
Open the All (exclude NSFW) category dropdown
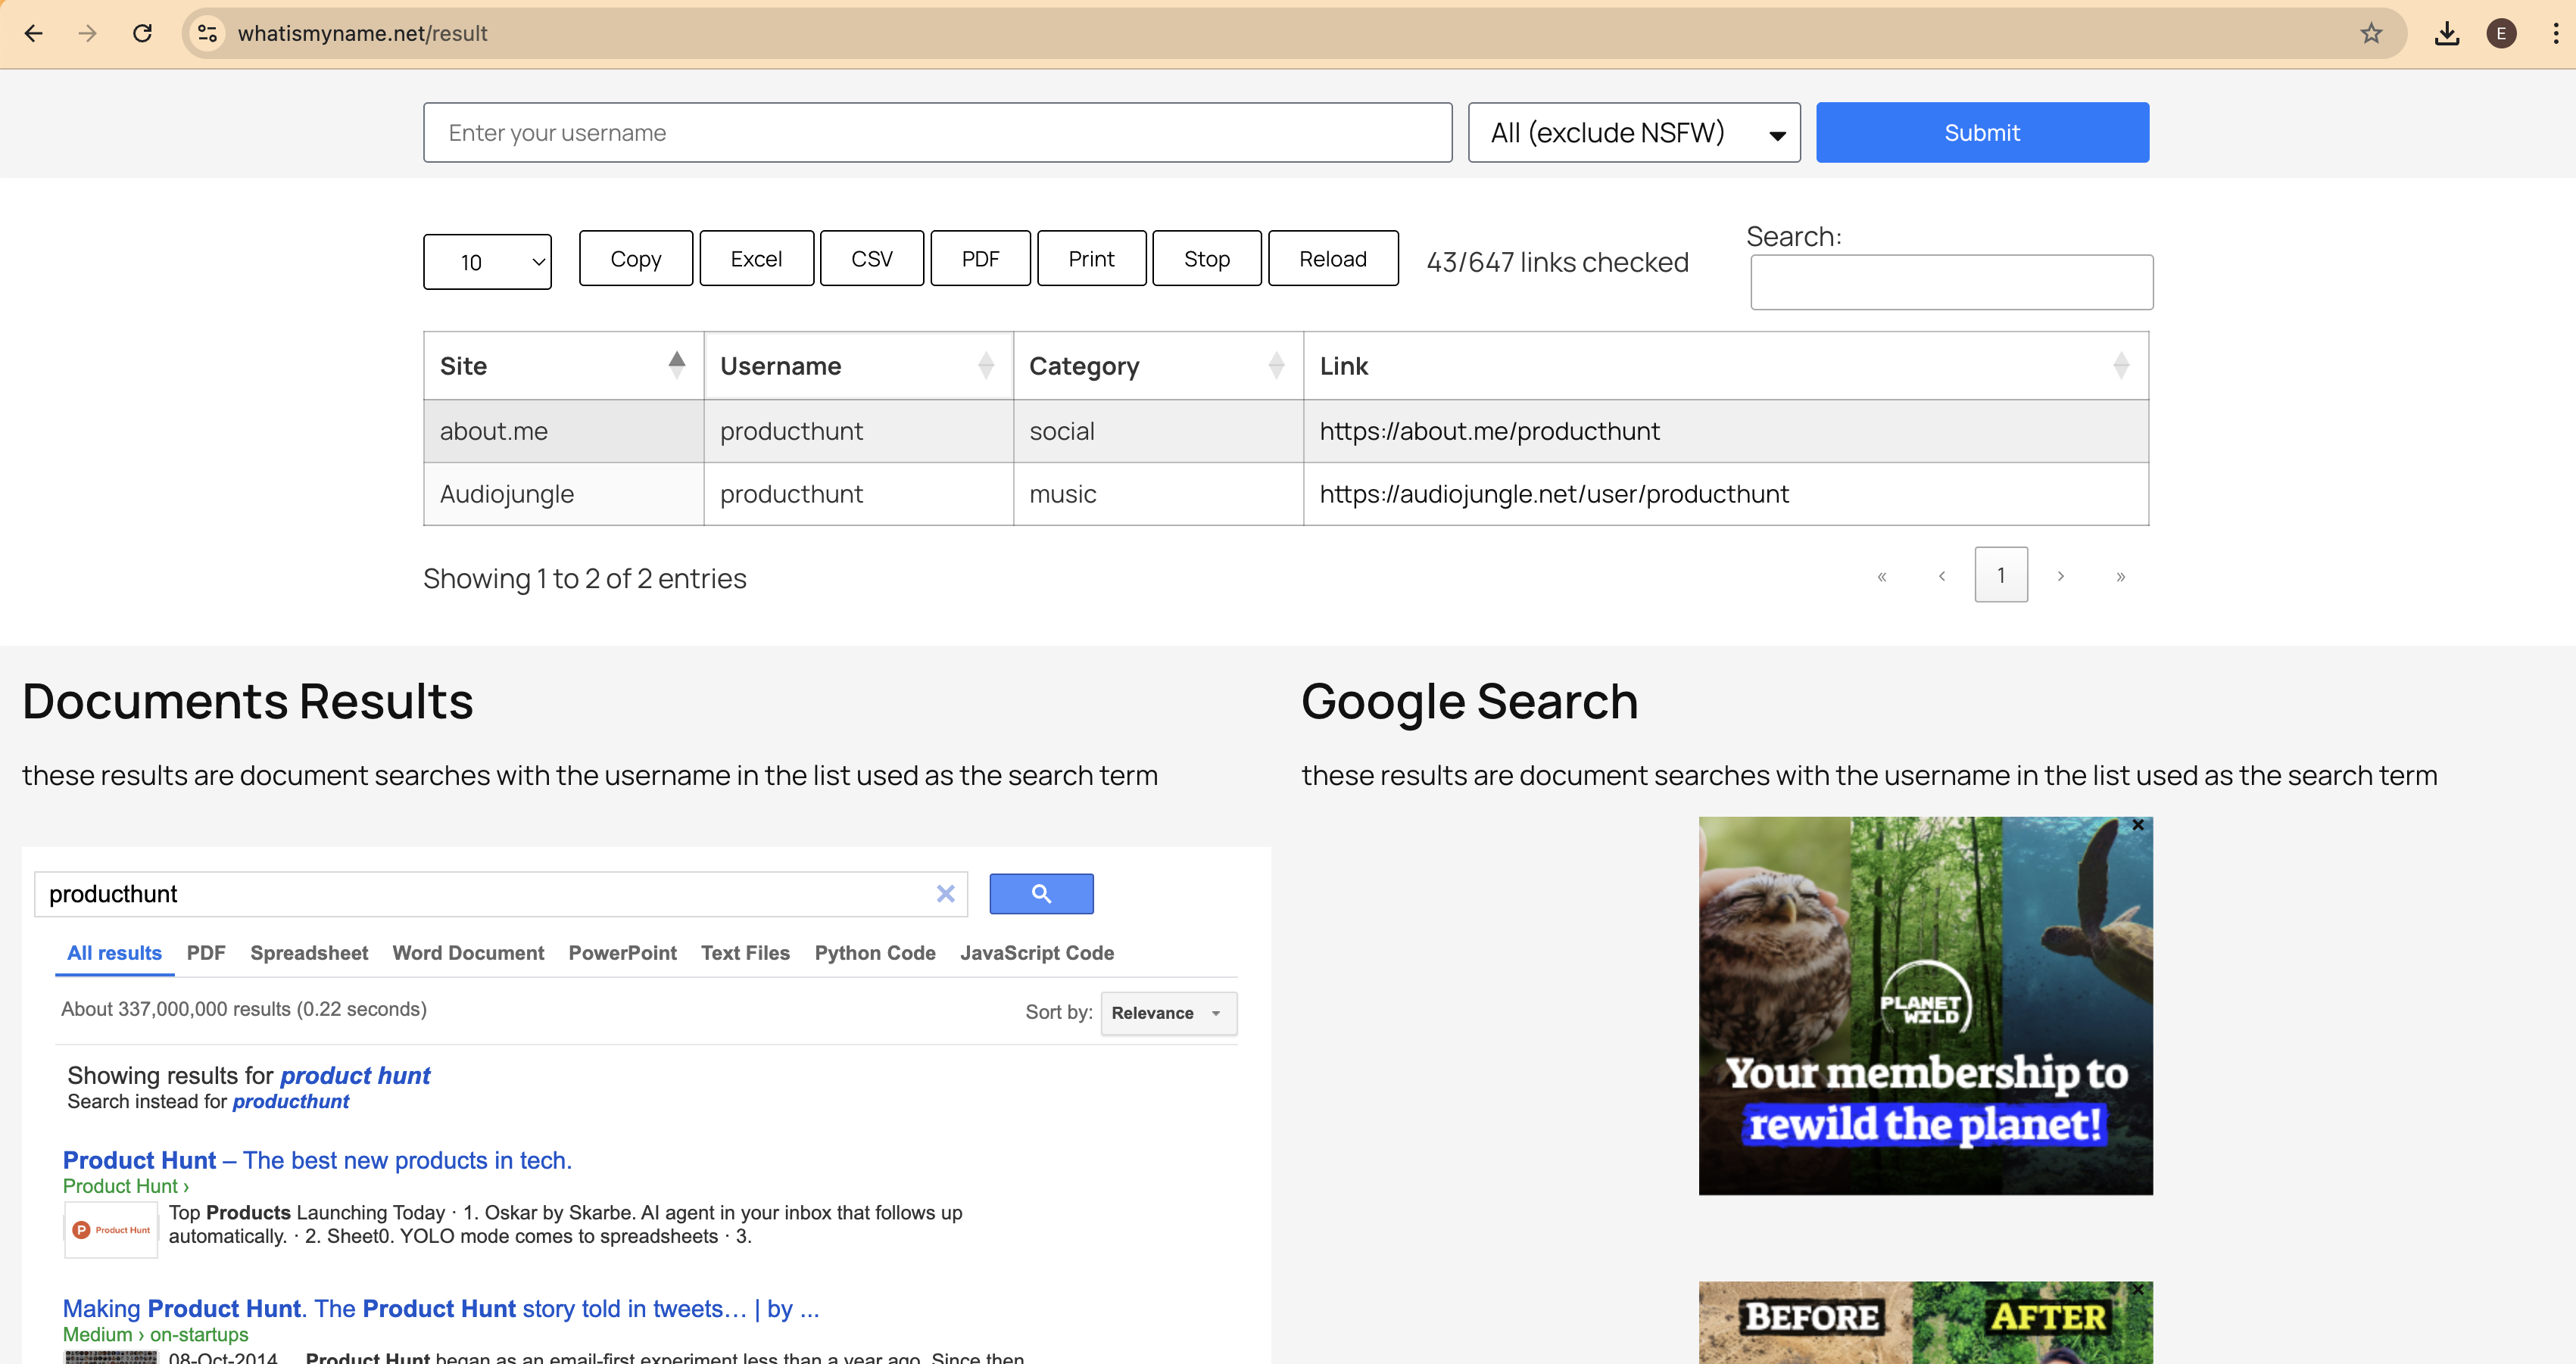1633,133
